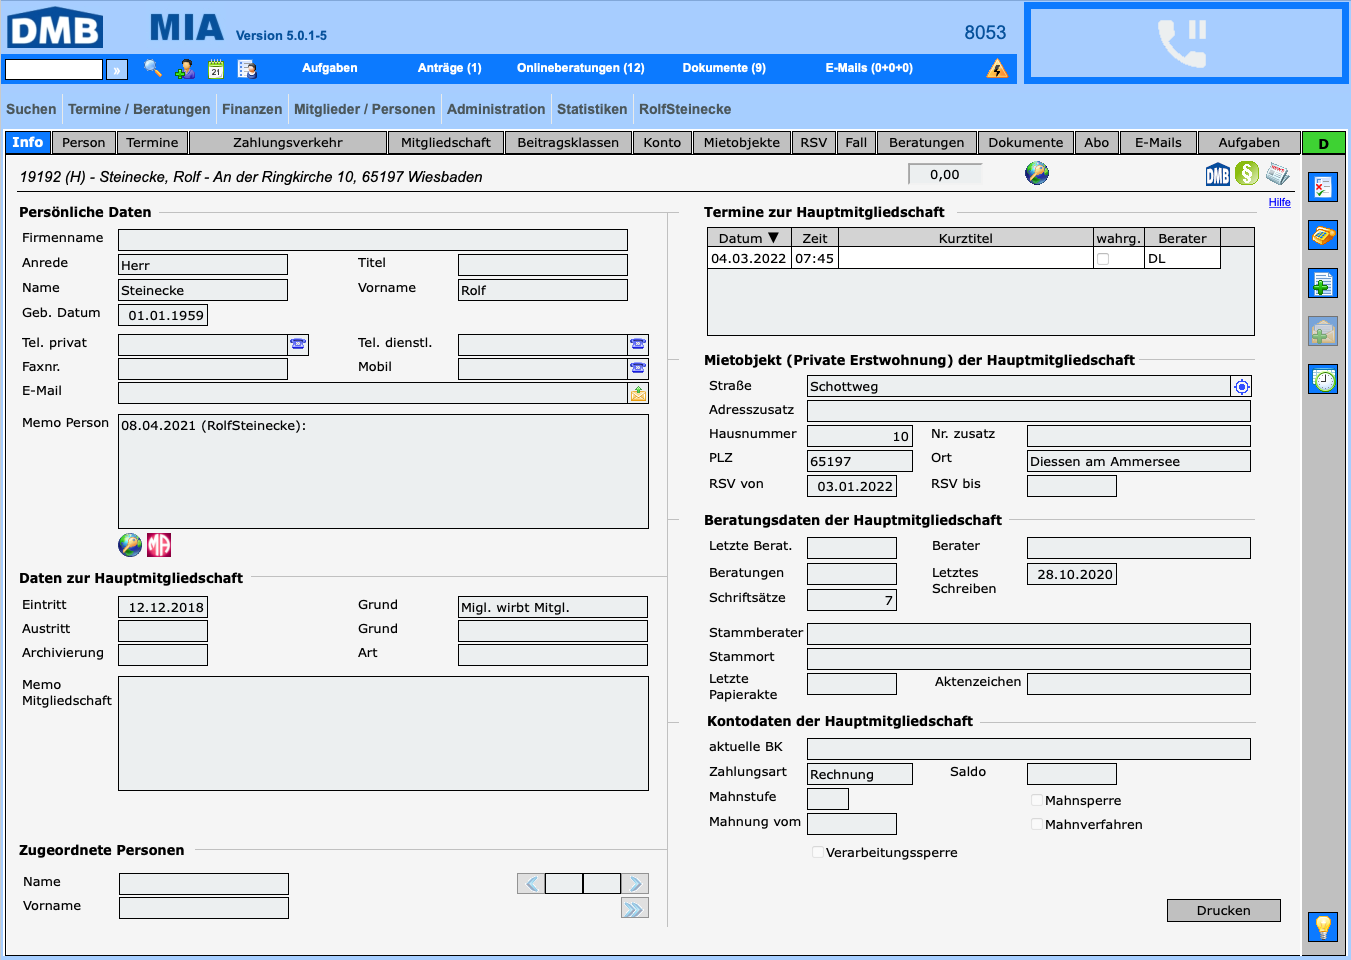Click the add person icon
The width and height of the screenshot is (1351, 960).
click(185, 69)
